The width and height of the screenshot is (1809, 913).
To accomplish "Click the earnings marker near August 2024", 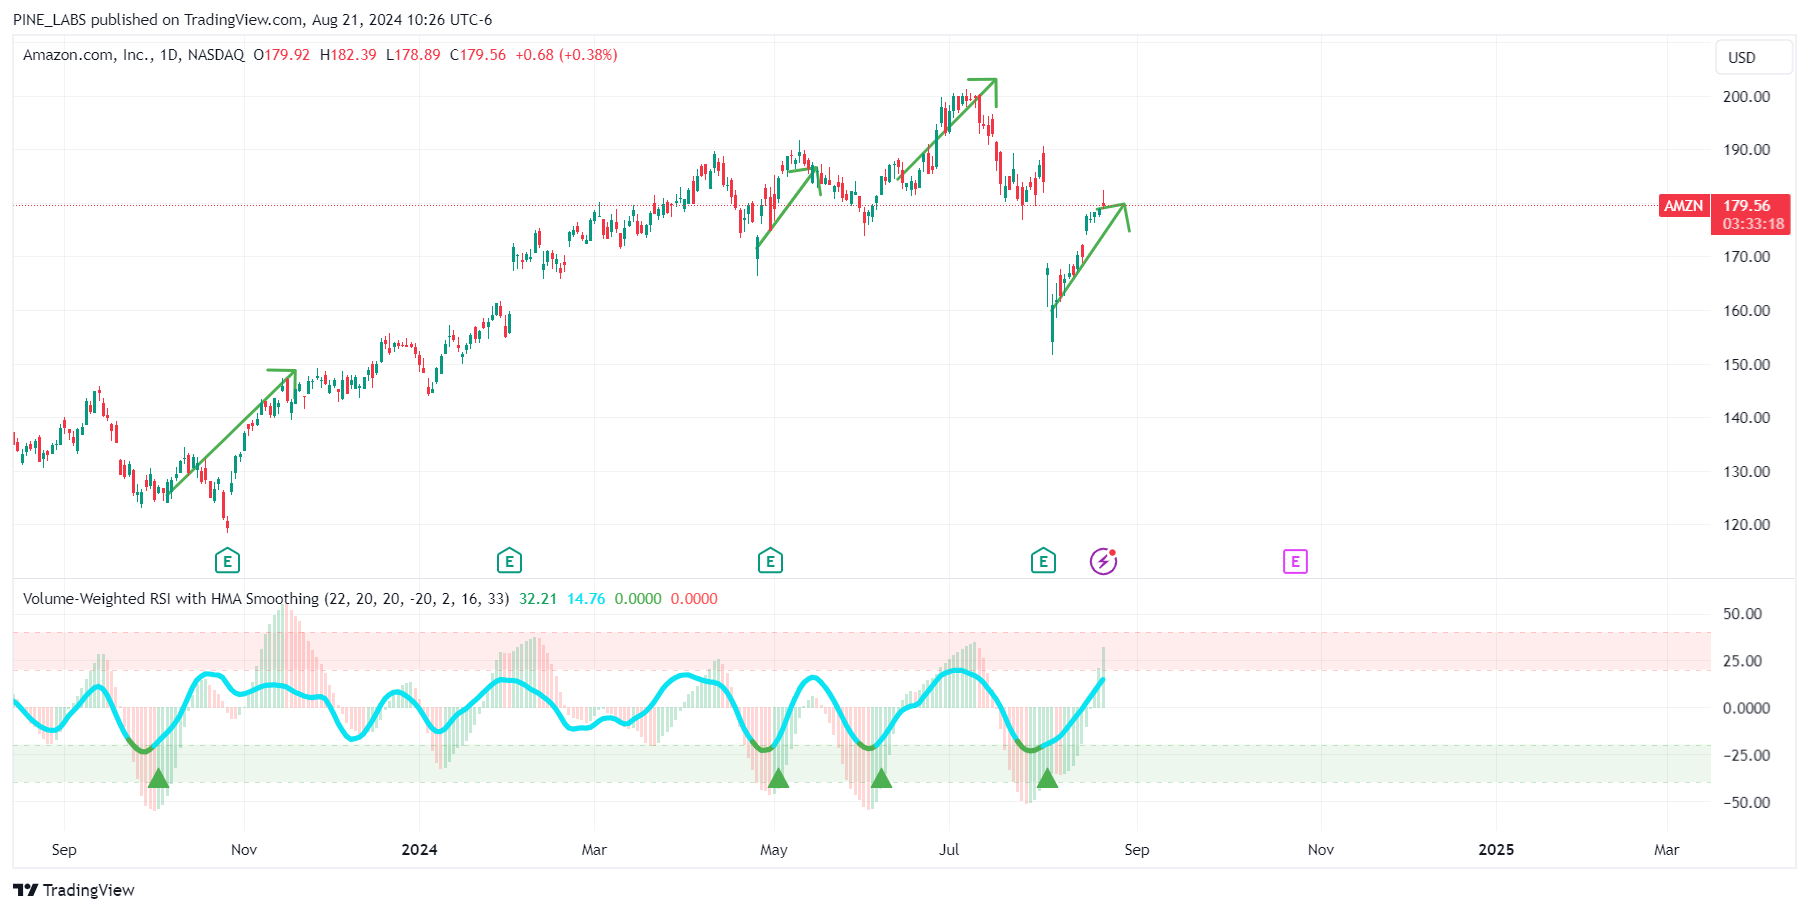I will pyautogui.click(x=1043, y=561).
